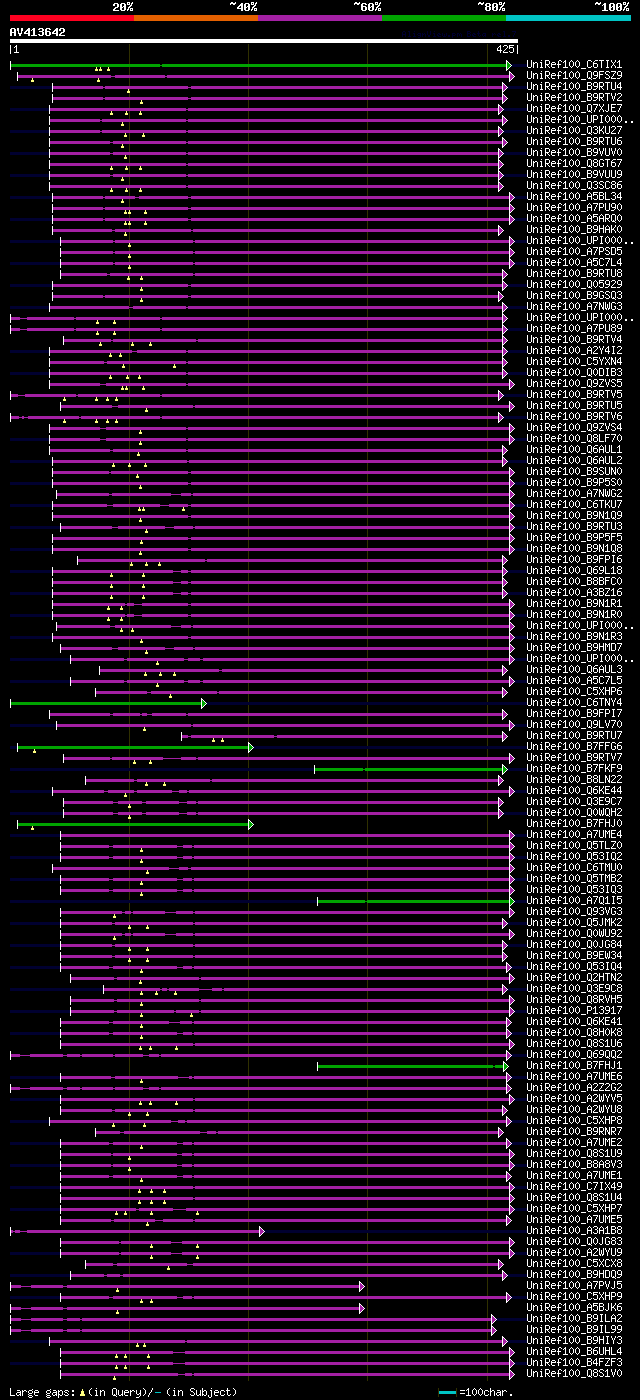The height and width of the screenshot is (1400, 640).
Task: Select the hit label UniRef100_B7FKF9
Action: [x=573, y=768]
